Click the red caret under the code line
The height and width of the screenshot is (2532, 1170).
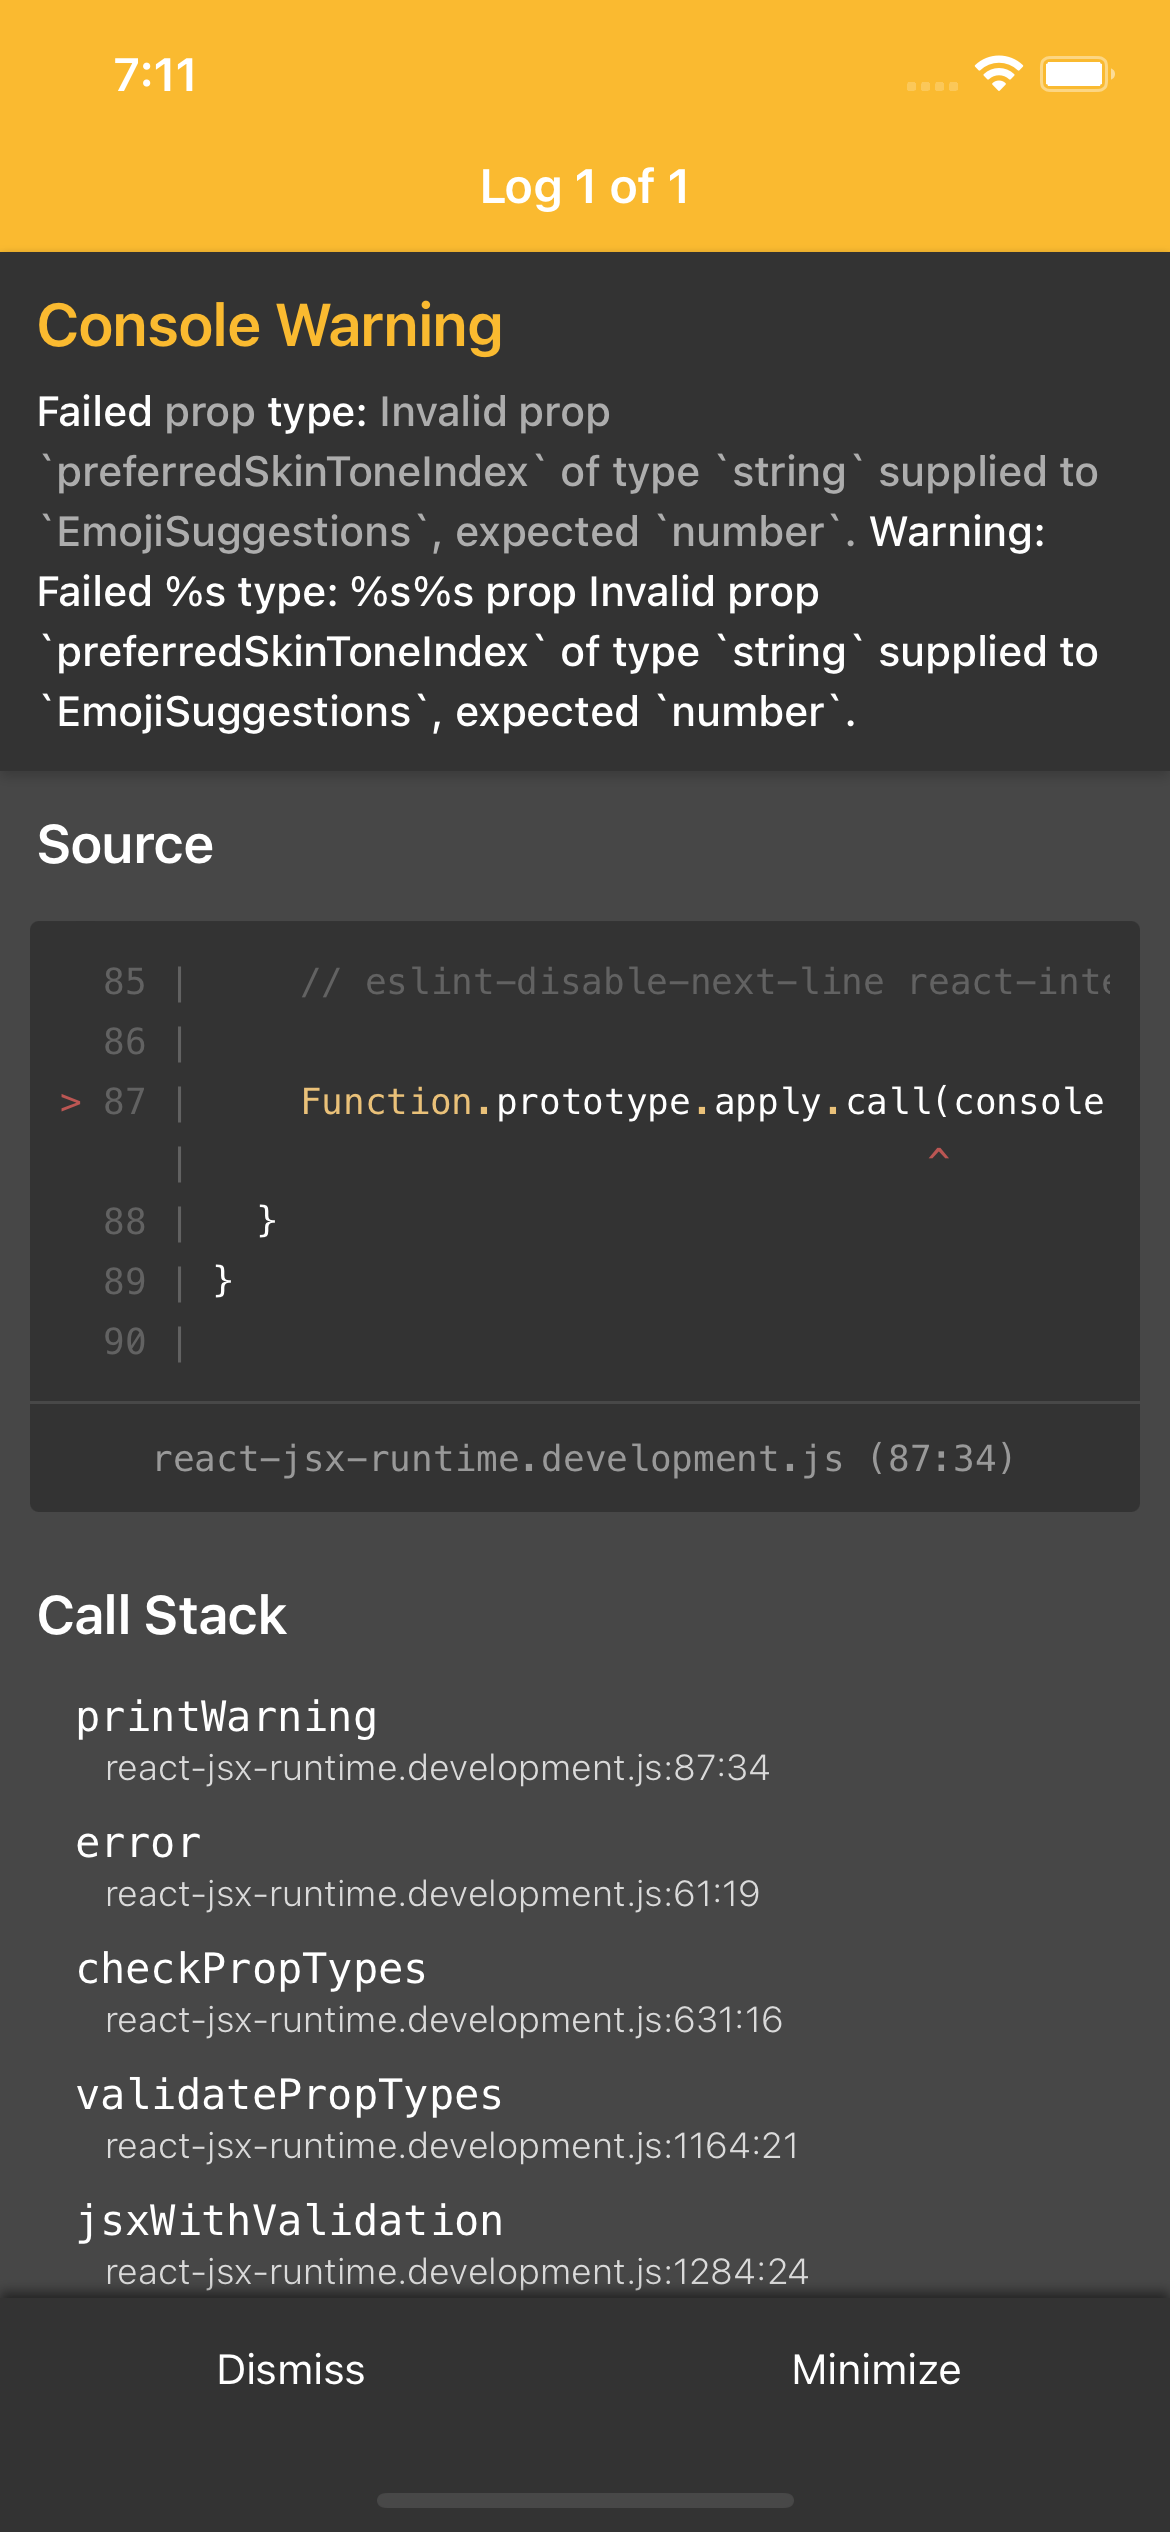pyautogui.click(x=938, y=1155)
